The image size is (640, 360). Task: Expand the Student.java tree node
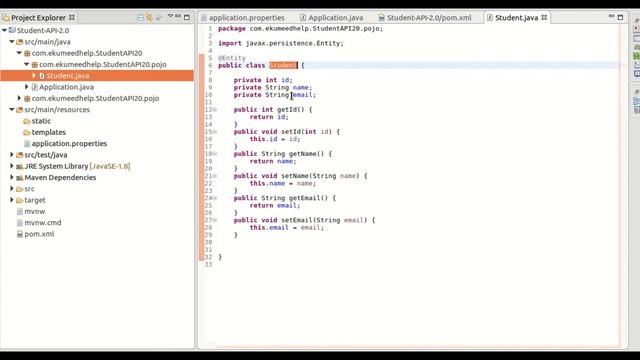point(34,76)
